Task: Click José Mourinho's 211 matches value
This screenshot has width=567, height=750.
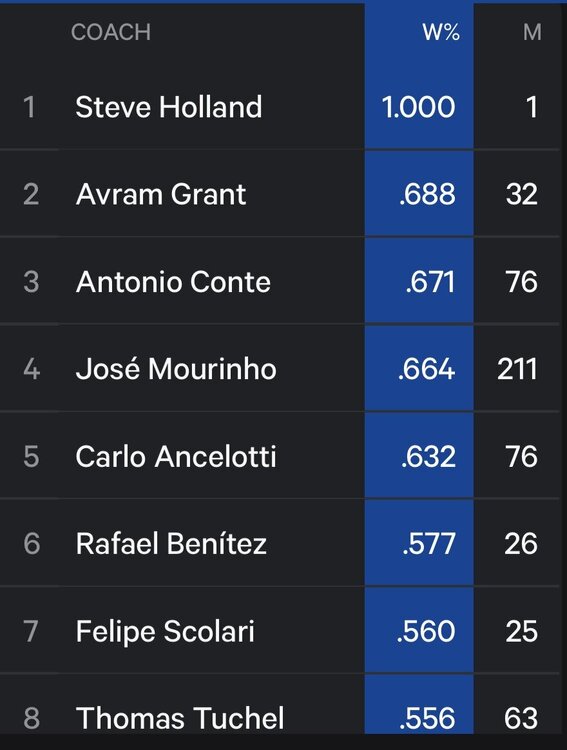Action: coord(517,369)
